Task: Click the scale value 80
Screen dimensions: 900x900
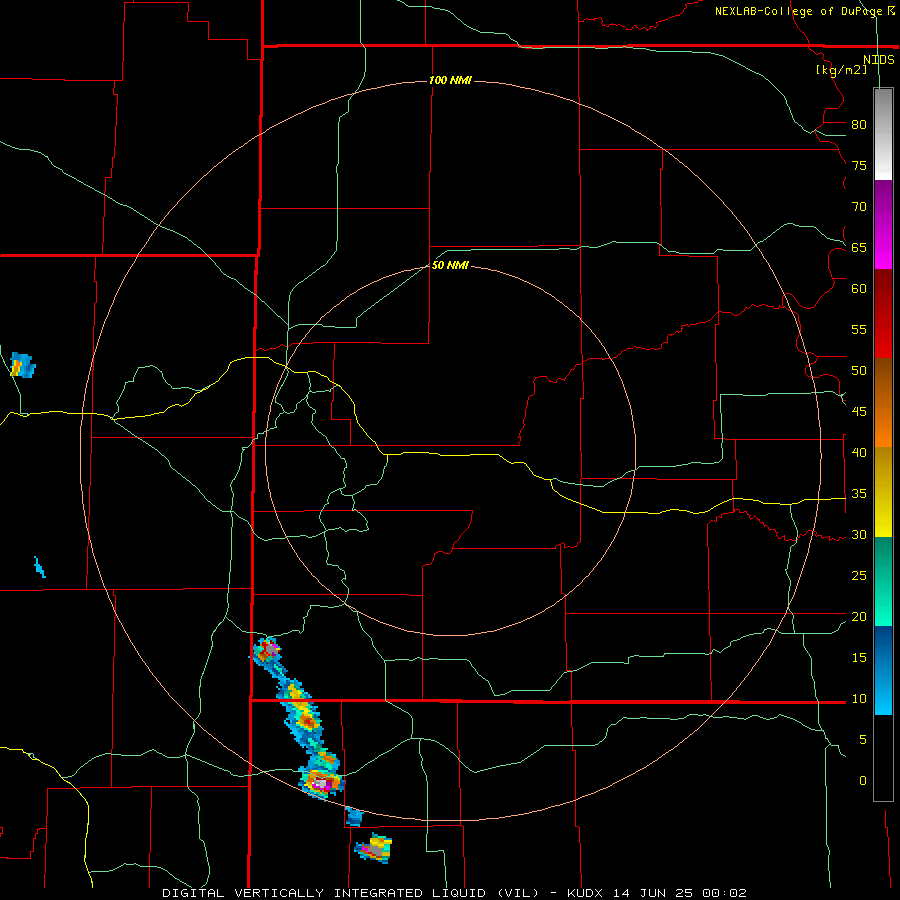Action: [x=859, y=125]
